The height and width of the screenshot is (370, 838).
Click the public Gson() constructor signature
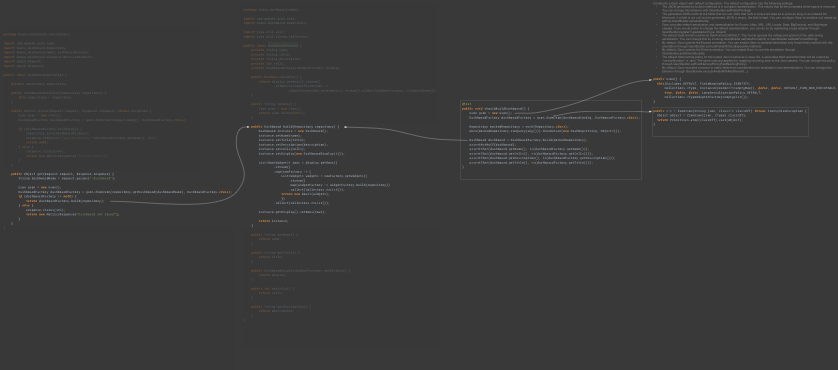tap(667, 79)
